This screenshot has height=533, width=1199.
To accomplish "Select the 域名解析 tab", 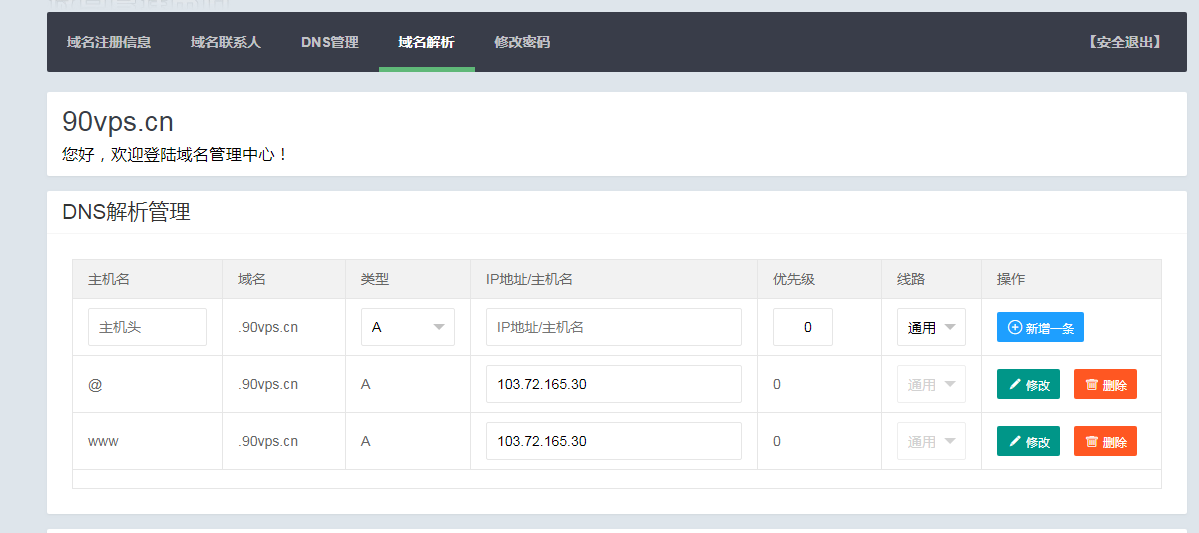I will [426, 42].
